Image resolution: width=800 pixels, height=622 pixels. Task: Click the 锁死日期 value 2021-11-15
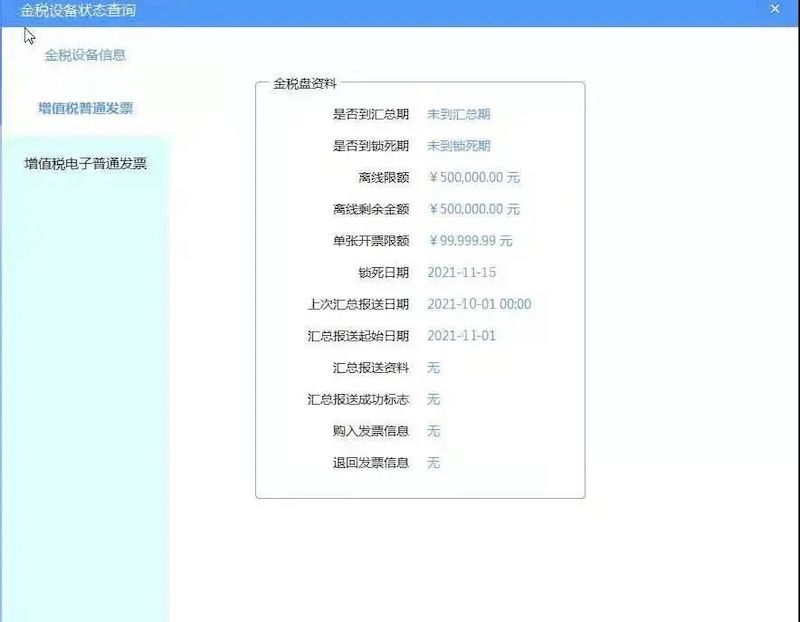[x=461, y=273]
